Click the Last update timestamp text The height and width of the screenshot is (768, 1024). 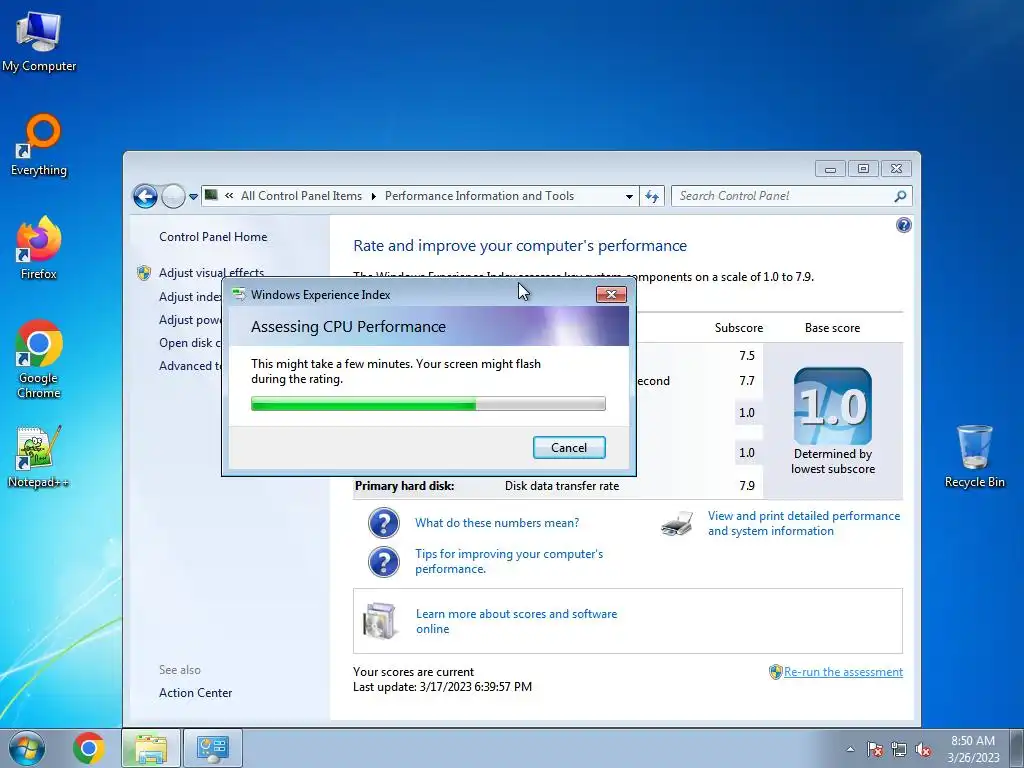click(442, 687)
